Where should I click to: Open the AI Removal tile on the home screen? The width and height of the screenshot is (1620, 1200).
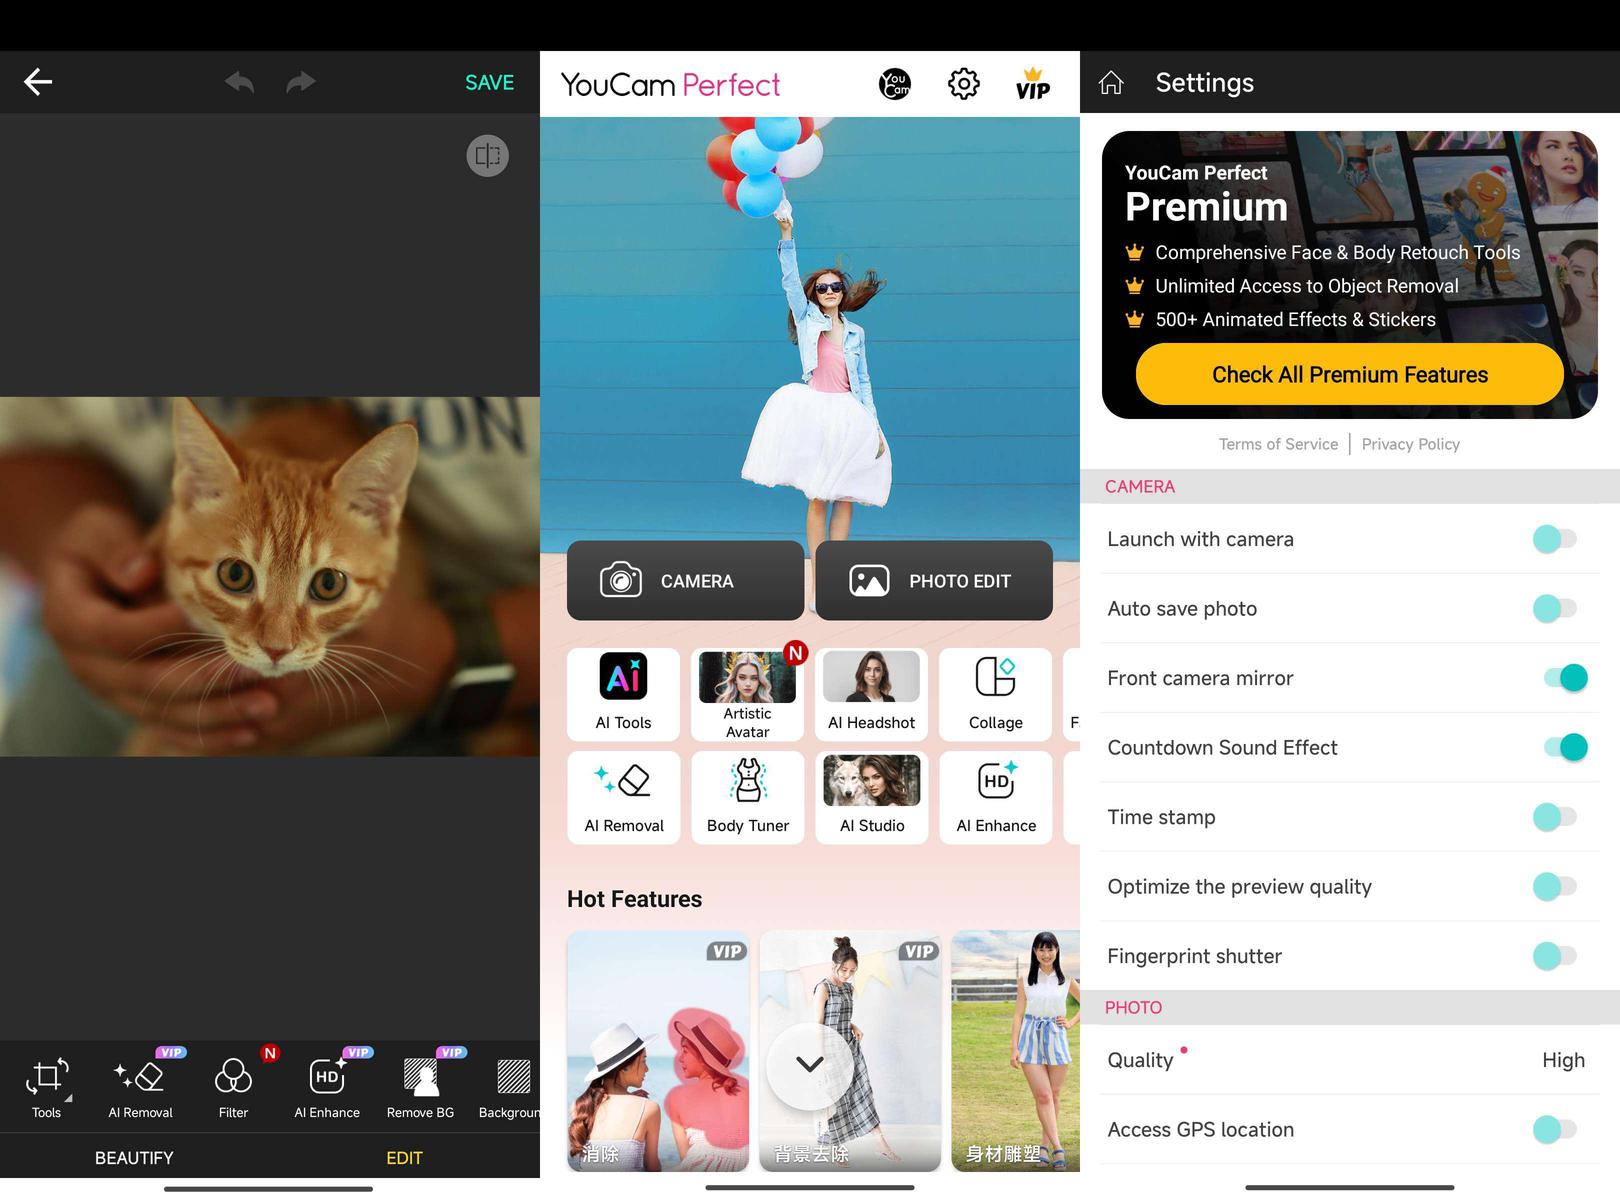pos(624,798)
